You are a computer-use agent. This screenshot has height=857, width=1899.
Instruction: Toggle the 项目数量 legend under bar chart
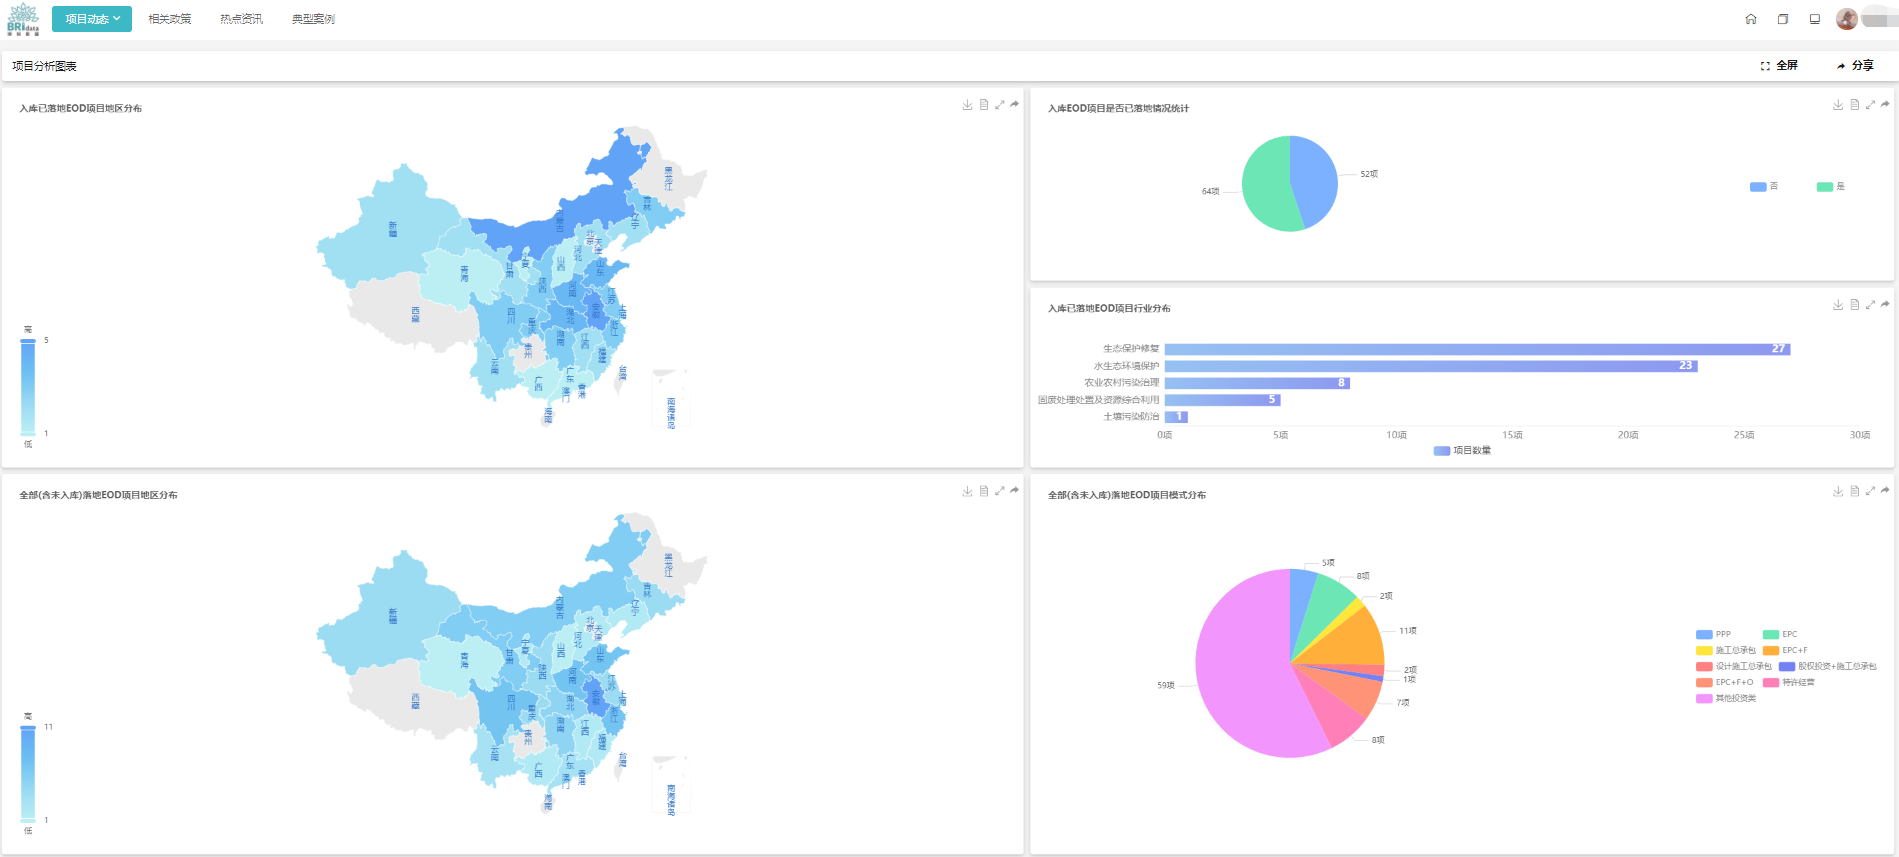point(1462,451)
